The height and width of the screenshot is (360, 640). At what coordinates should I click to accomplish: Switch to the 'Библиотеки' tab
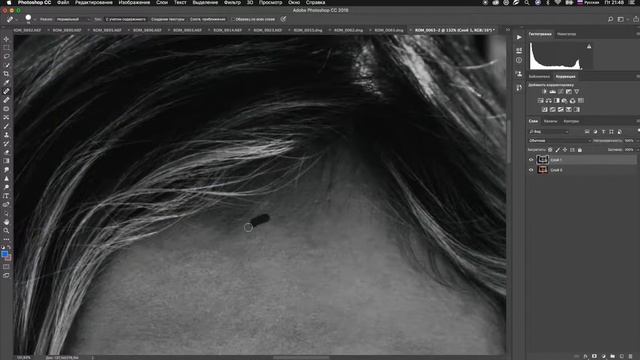[539, 76]
